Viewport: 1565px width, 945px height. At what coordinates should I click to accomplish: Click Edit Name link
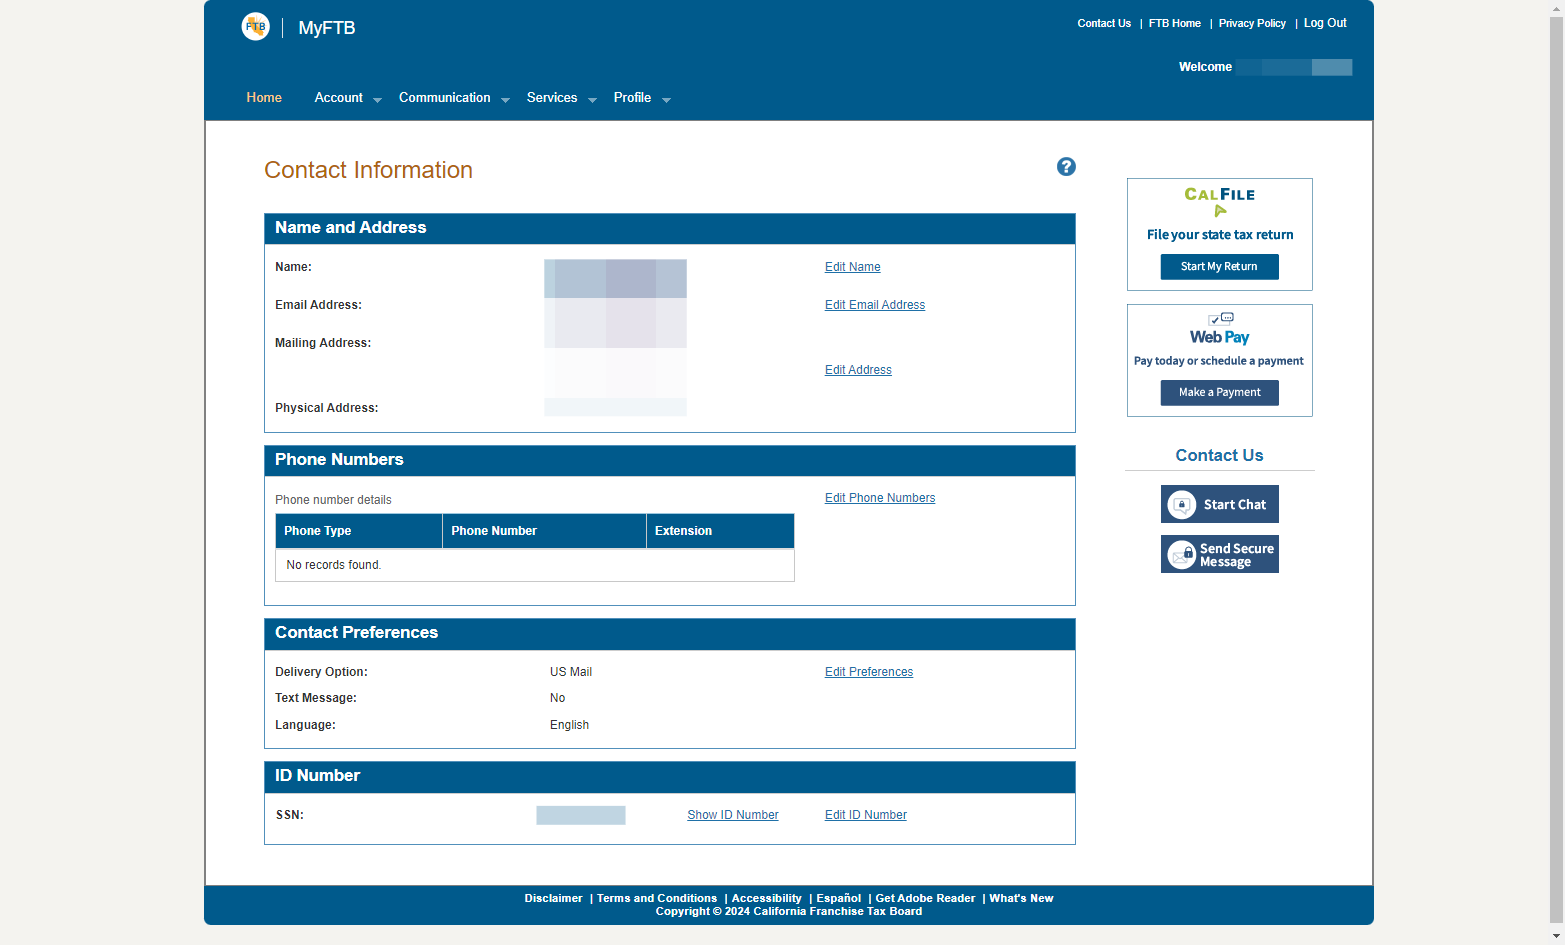[x=853, y=267]
